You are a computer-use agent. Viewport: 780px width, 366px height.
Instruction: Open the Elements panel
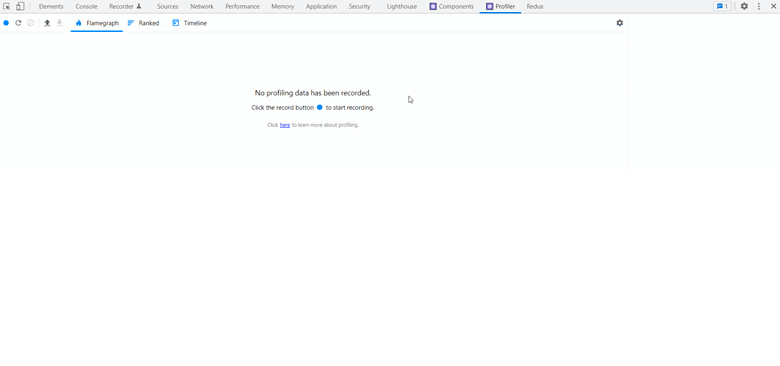[x=51, y=6]
